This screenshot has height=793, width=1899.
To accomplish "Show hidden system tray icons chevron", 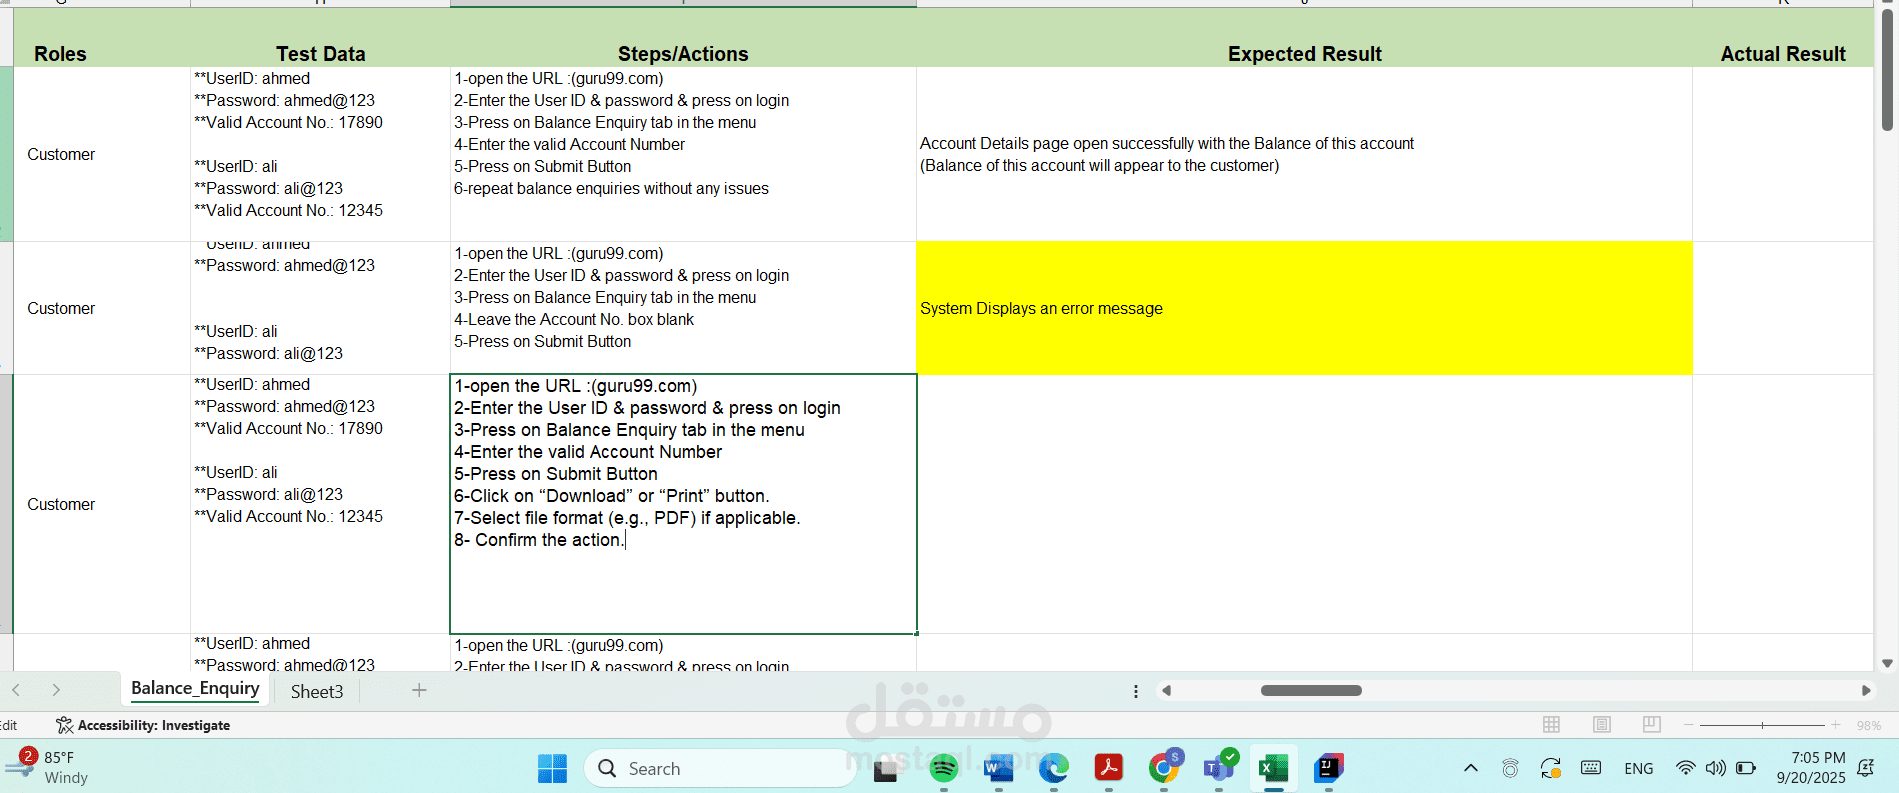I will click(x=1470, y=768).
